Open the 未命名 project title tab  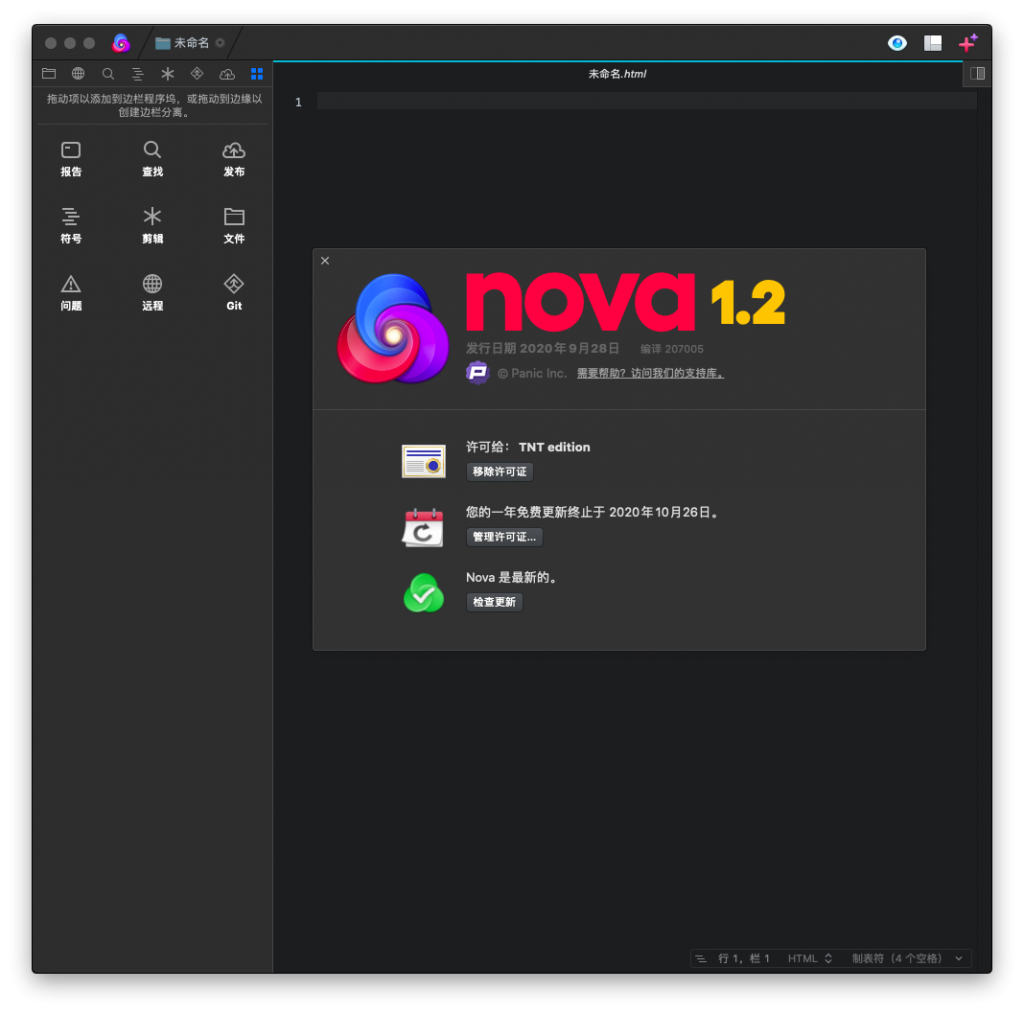(190, 43)
